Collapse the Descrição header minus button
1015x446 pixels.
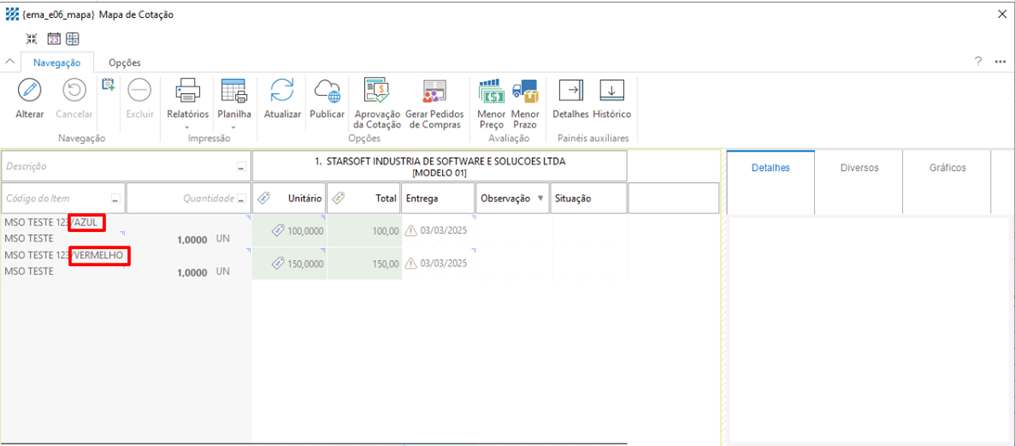[241, 167]
